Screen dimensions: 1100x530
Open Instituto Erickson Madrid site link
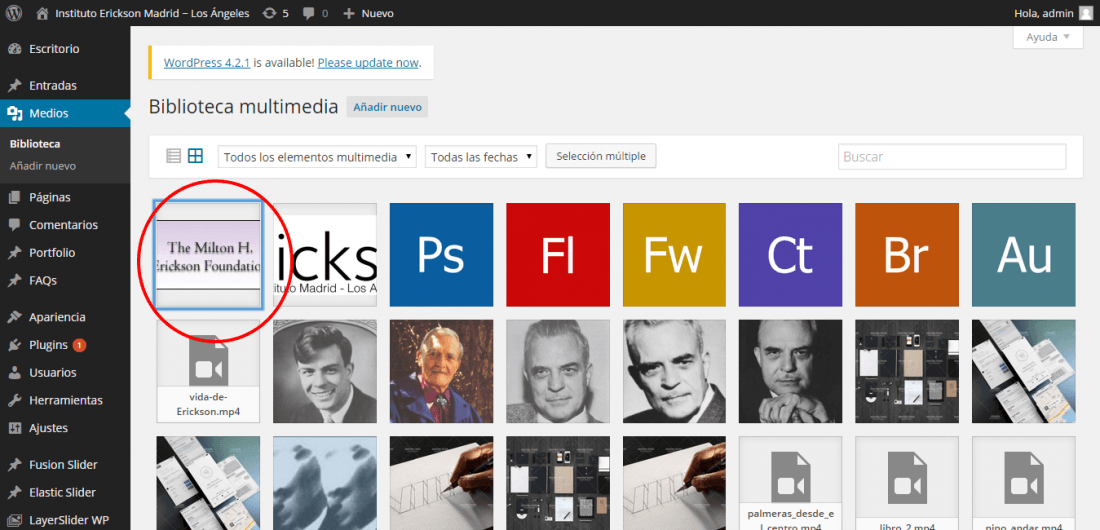152,13
